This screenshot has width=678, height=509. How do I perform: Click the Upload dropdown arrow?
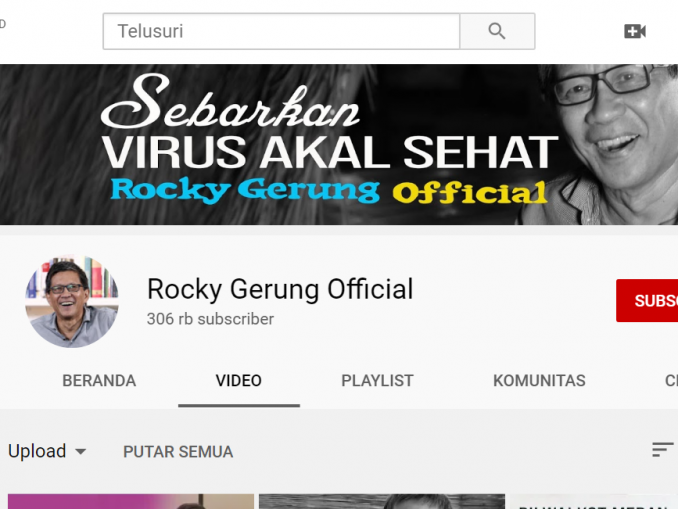pyautogui.click(x=80, y=452)
